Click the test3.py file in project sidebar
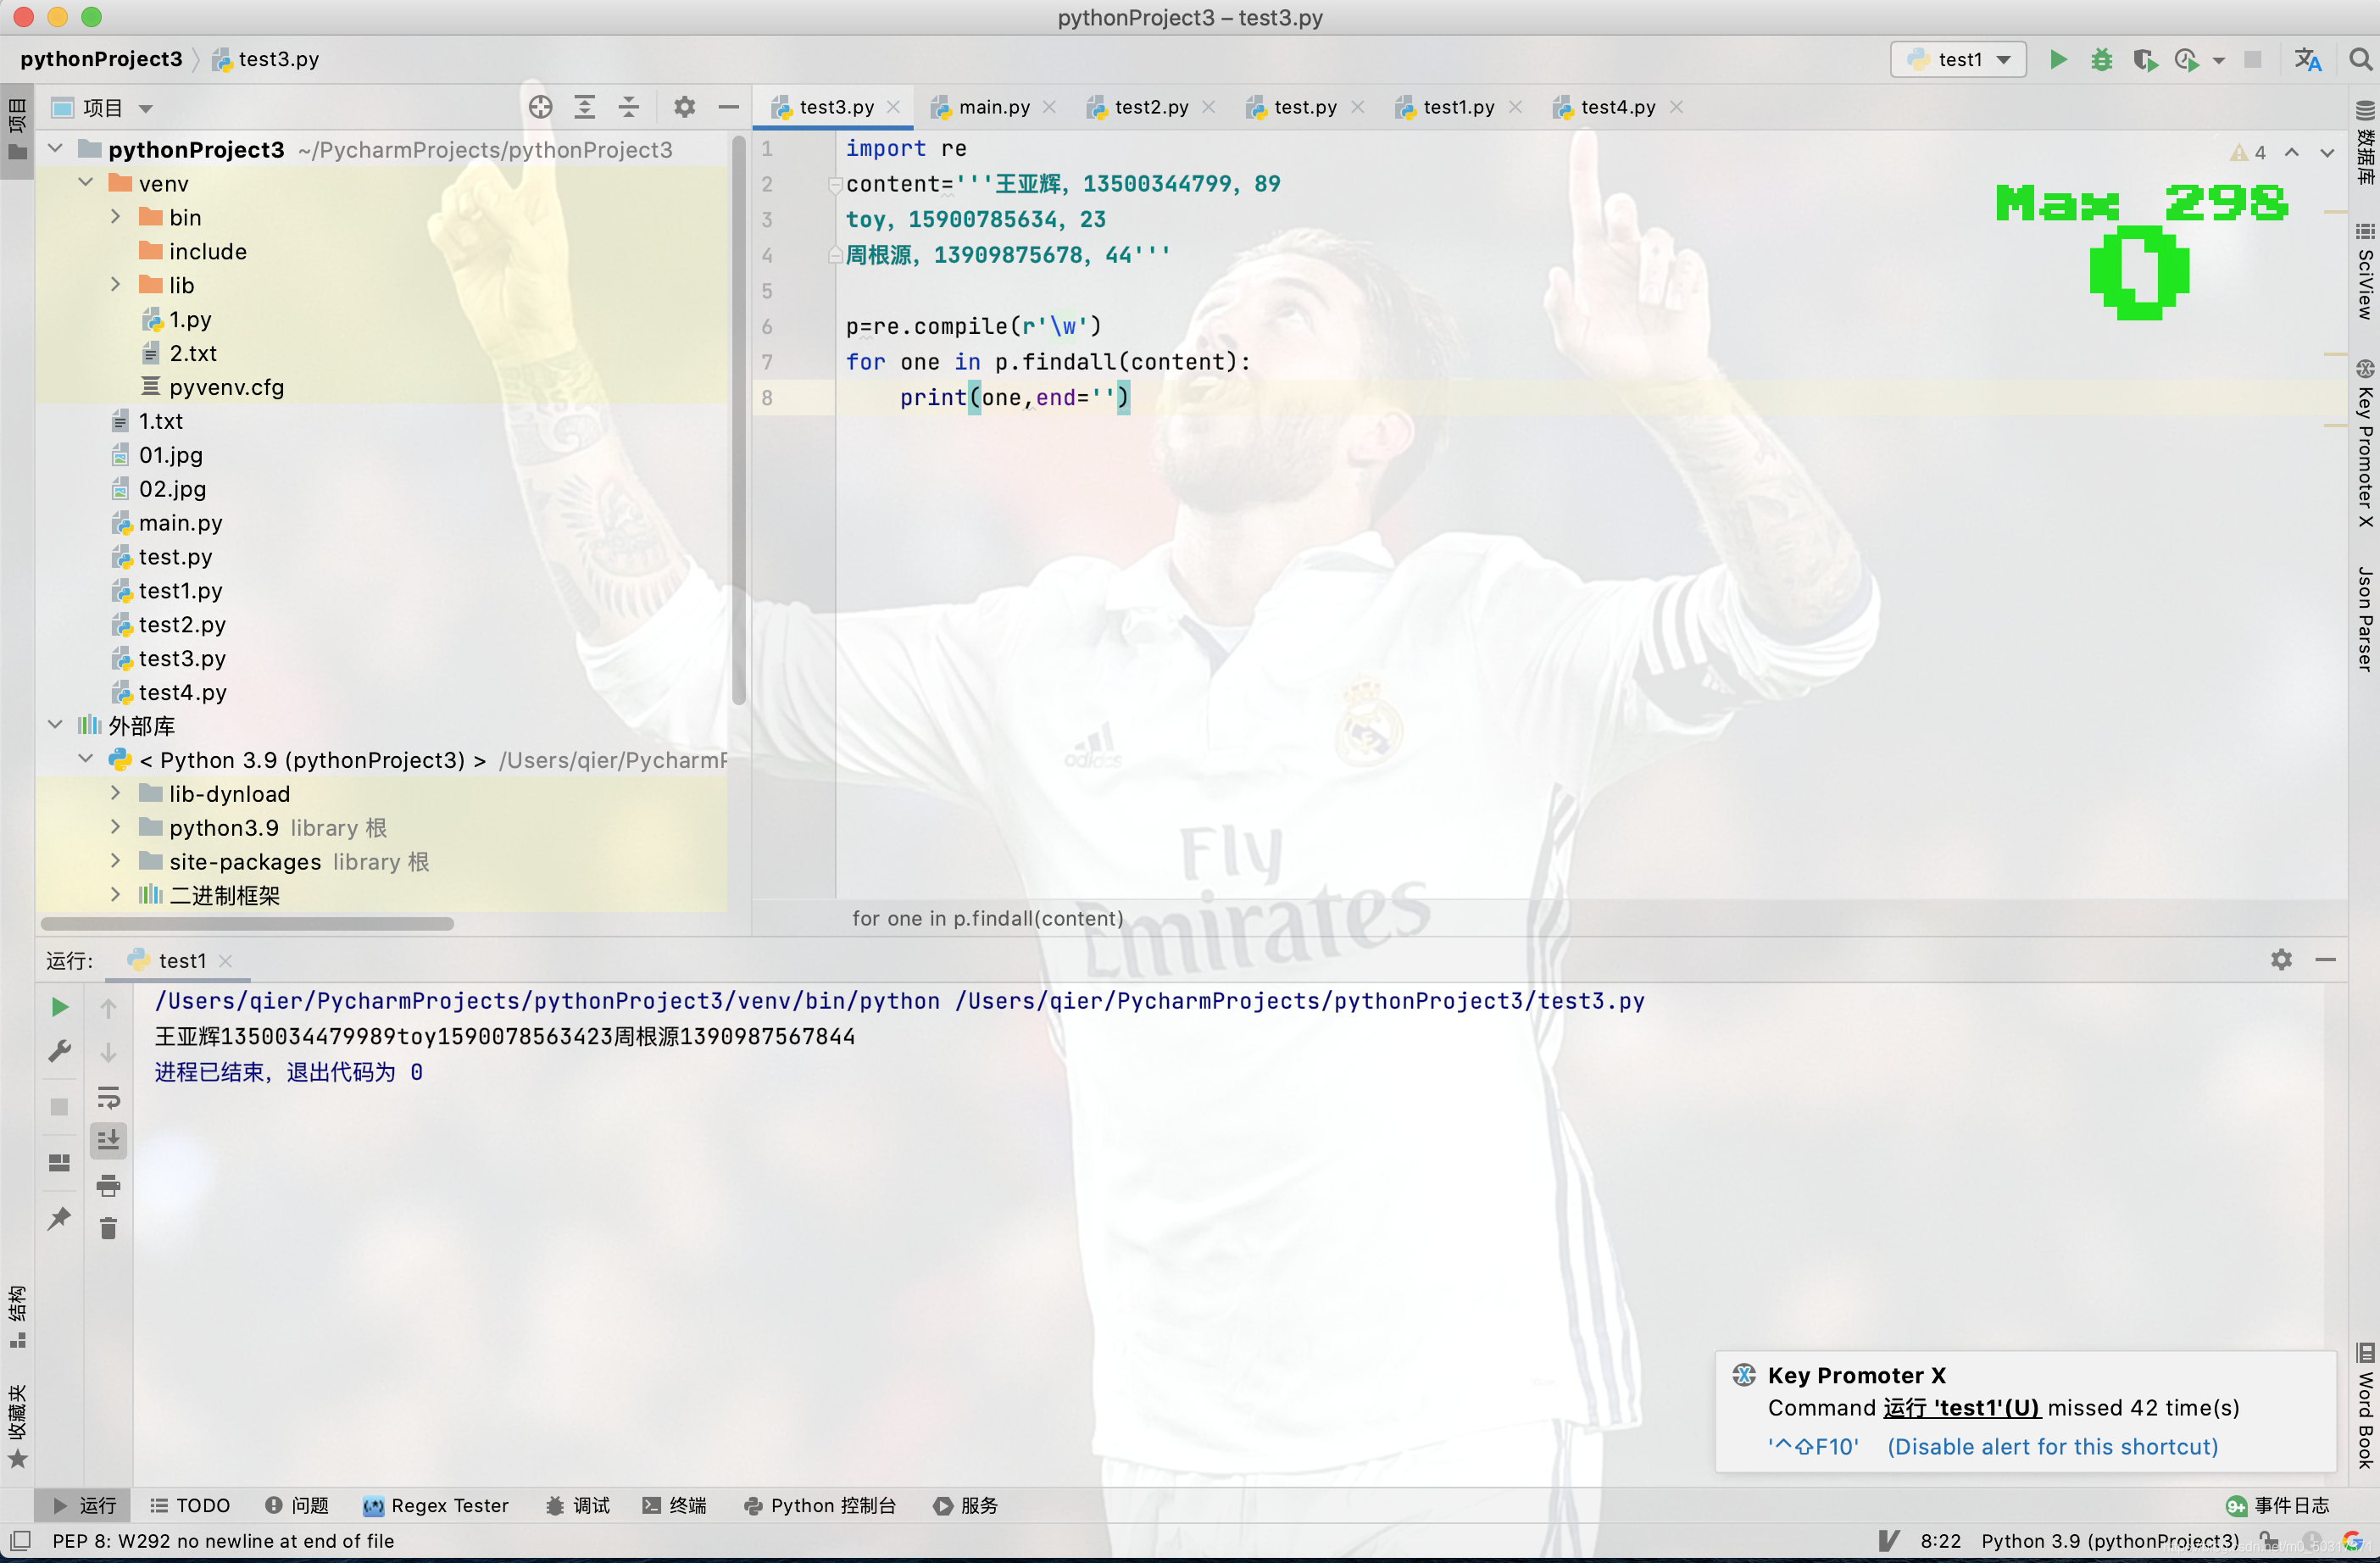The width and height of the screenshot is (2380, 1563). click(181, 658)
